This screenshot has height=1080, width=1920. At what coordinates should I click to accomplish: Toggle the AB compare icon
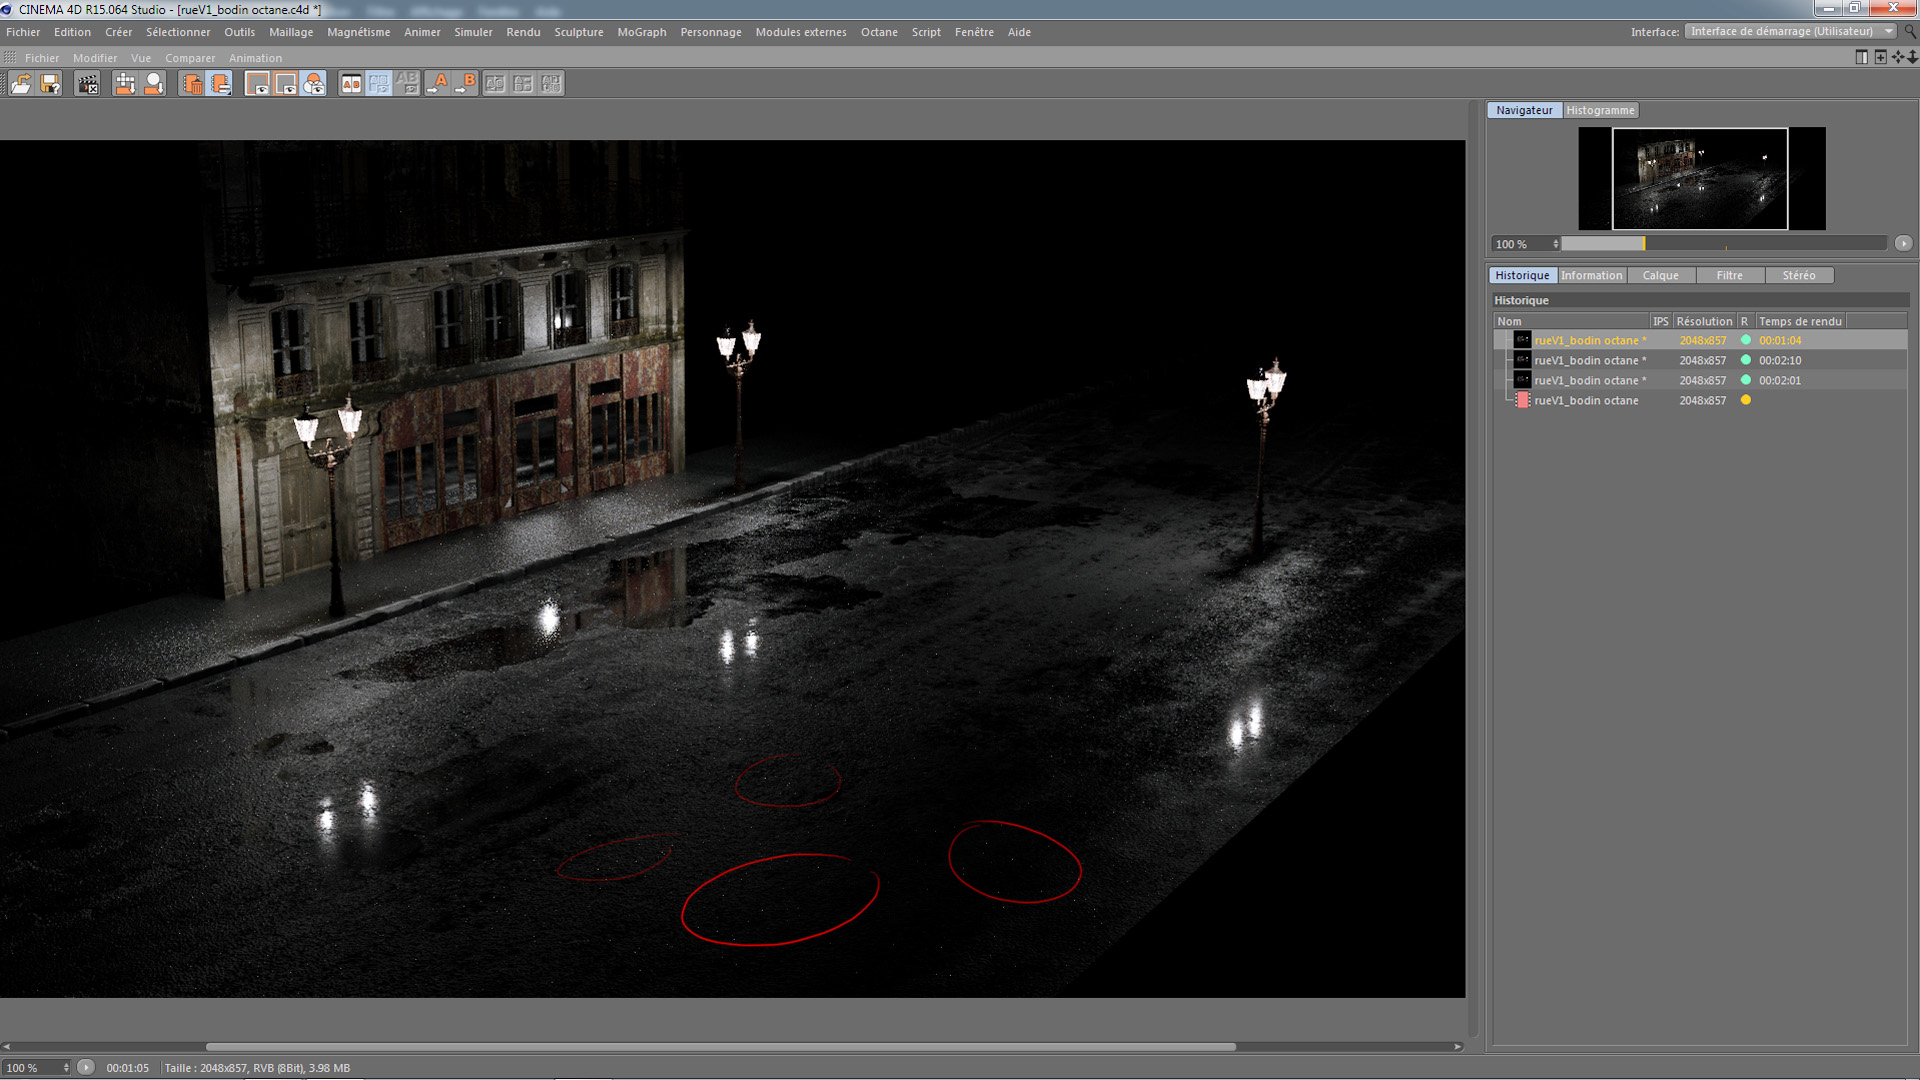pos(351,84)
